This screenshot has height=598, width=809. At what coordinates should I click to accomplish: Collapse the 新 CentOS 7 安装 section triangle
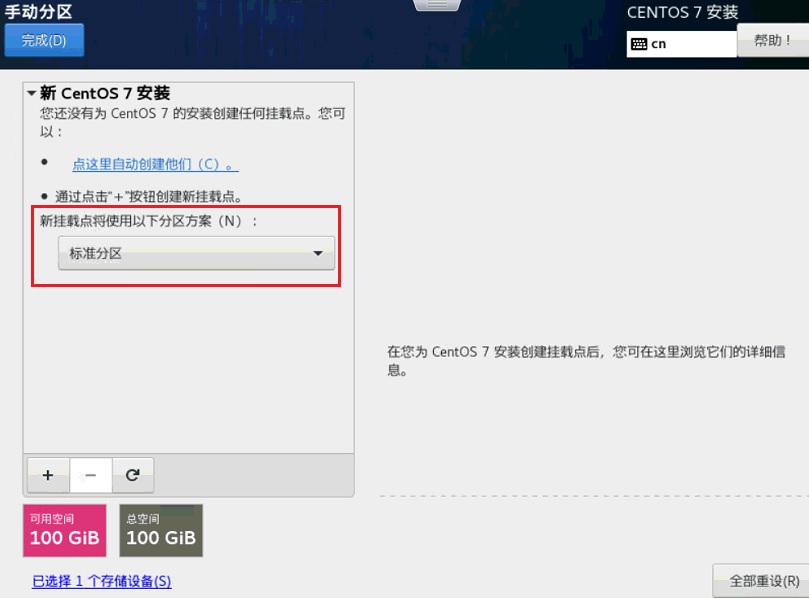(x=31, y=93)
